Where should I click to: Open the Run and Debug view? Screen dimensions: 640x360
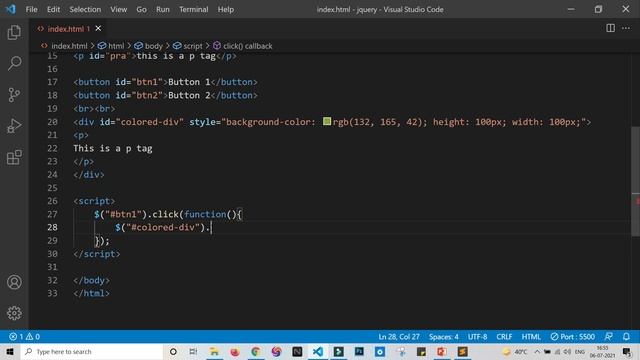(14, 126)
